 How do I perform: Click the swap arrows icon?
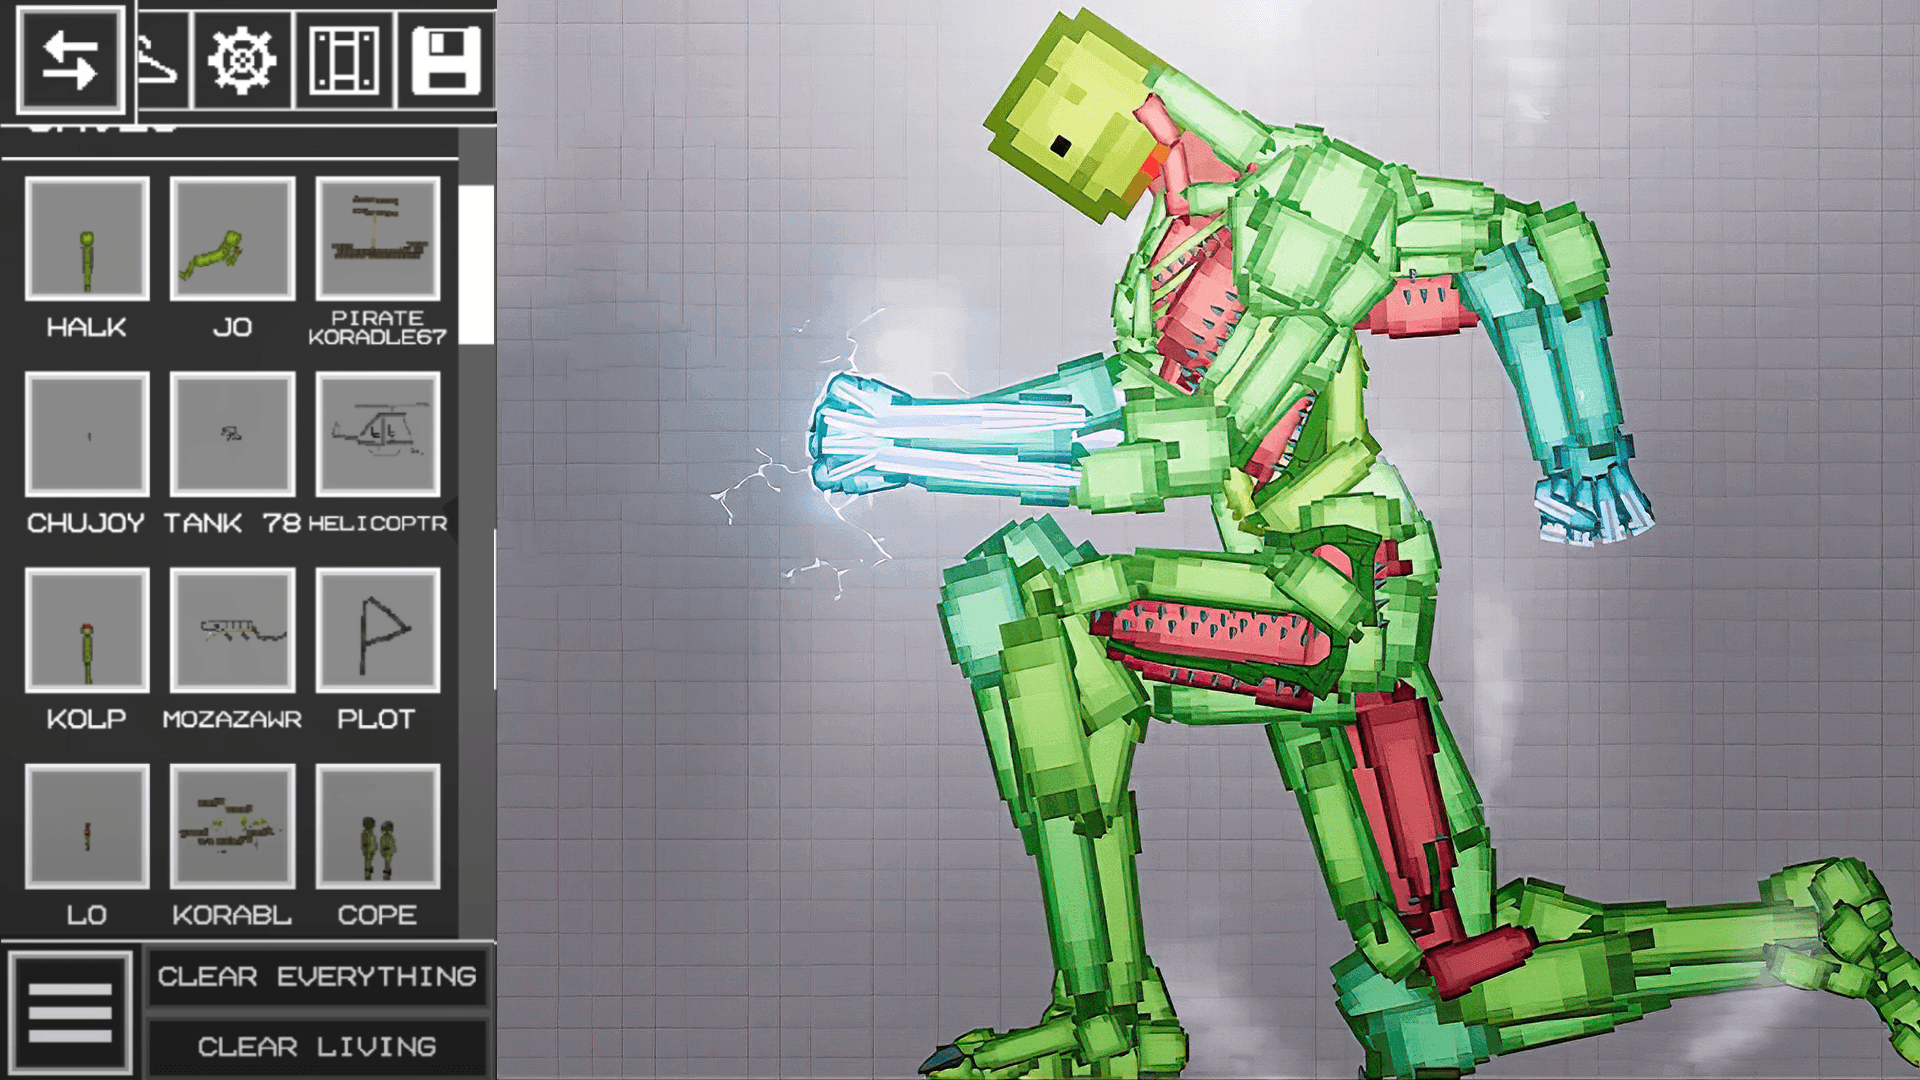click(x=70, y=60)
